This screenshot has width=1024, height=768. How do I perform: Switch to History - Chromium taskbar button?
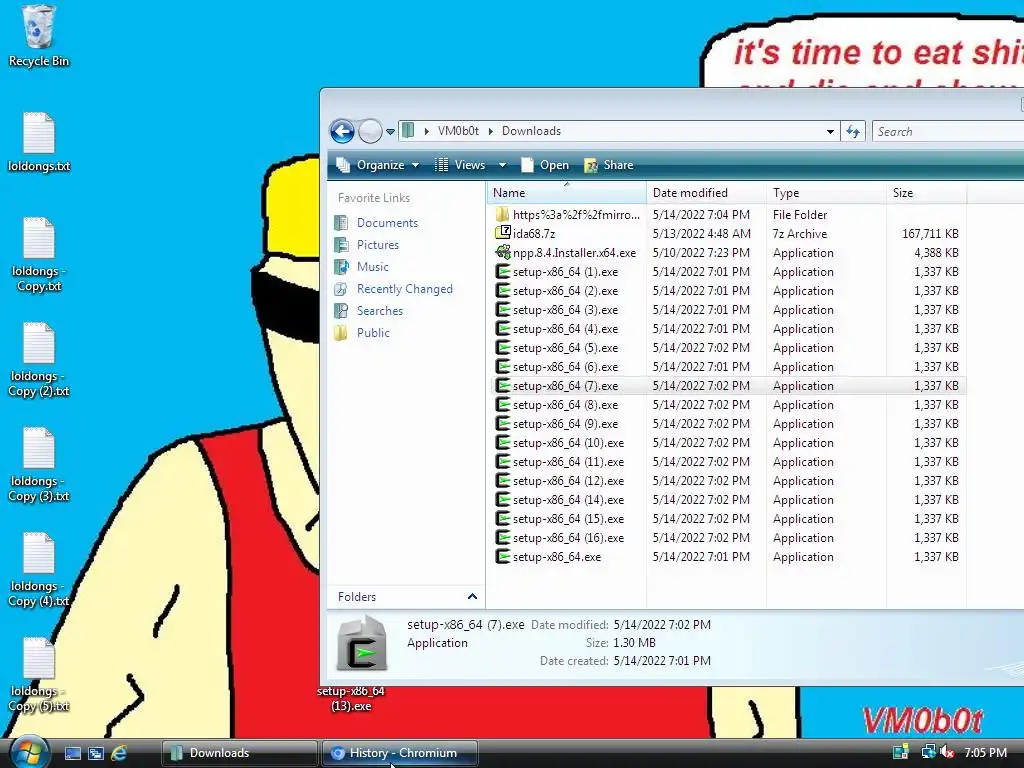[400, 753]
